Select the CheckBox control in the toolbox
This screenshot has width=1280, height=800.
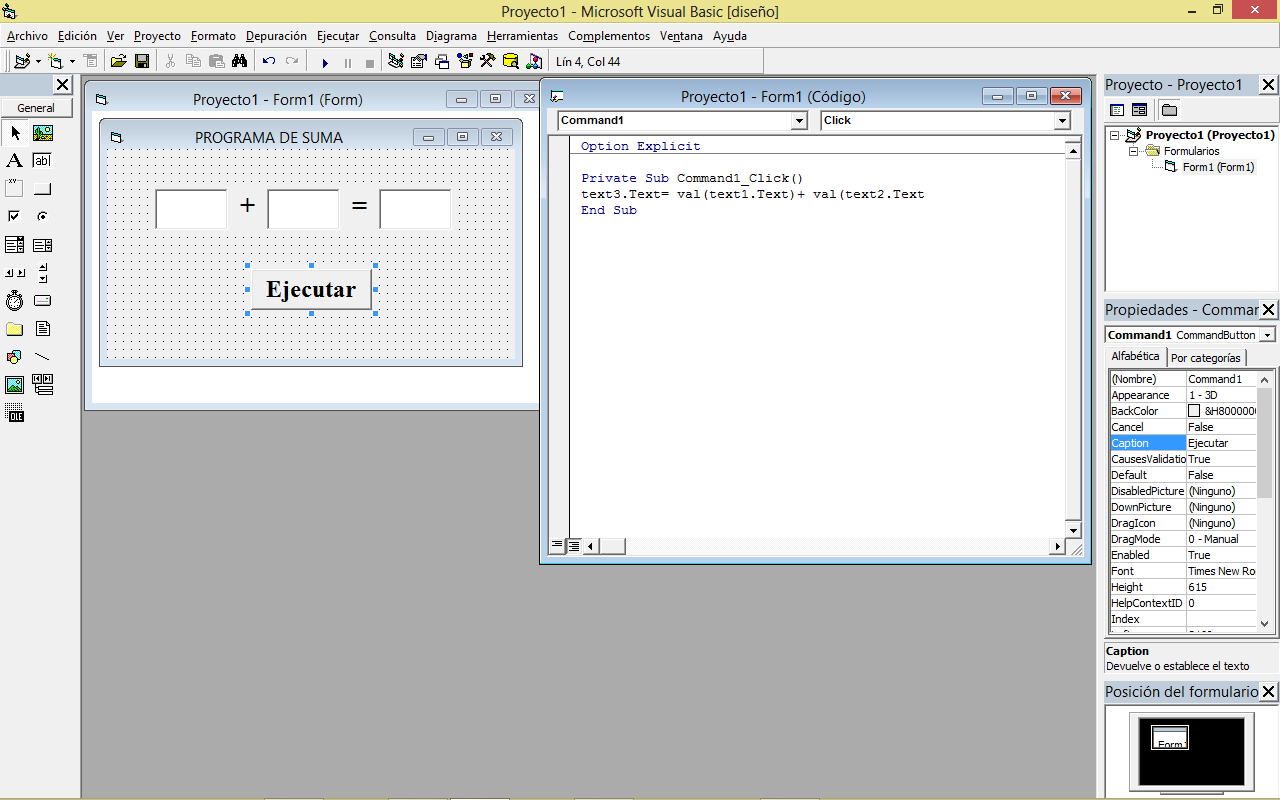click(14, 216)
